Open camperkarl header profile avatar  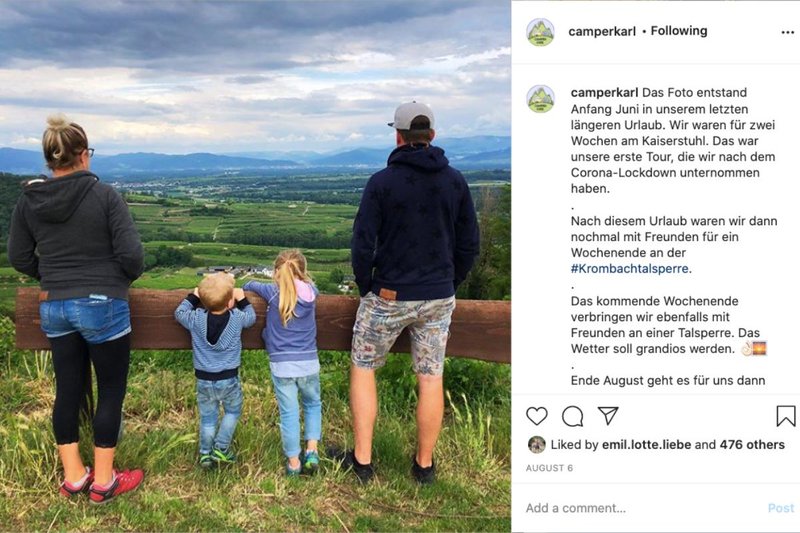pos(540,32)
